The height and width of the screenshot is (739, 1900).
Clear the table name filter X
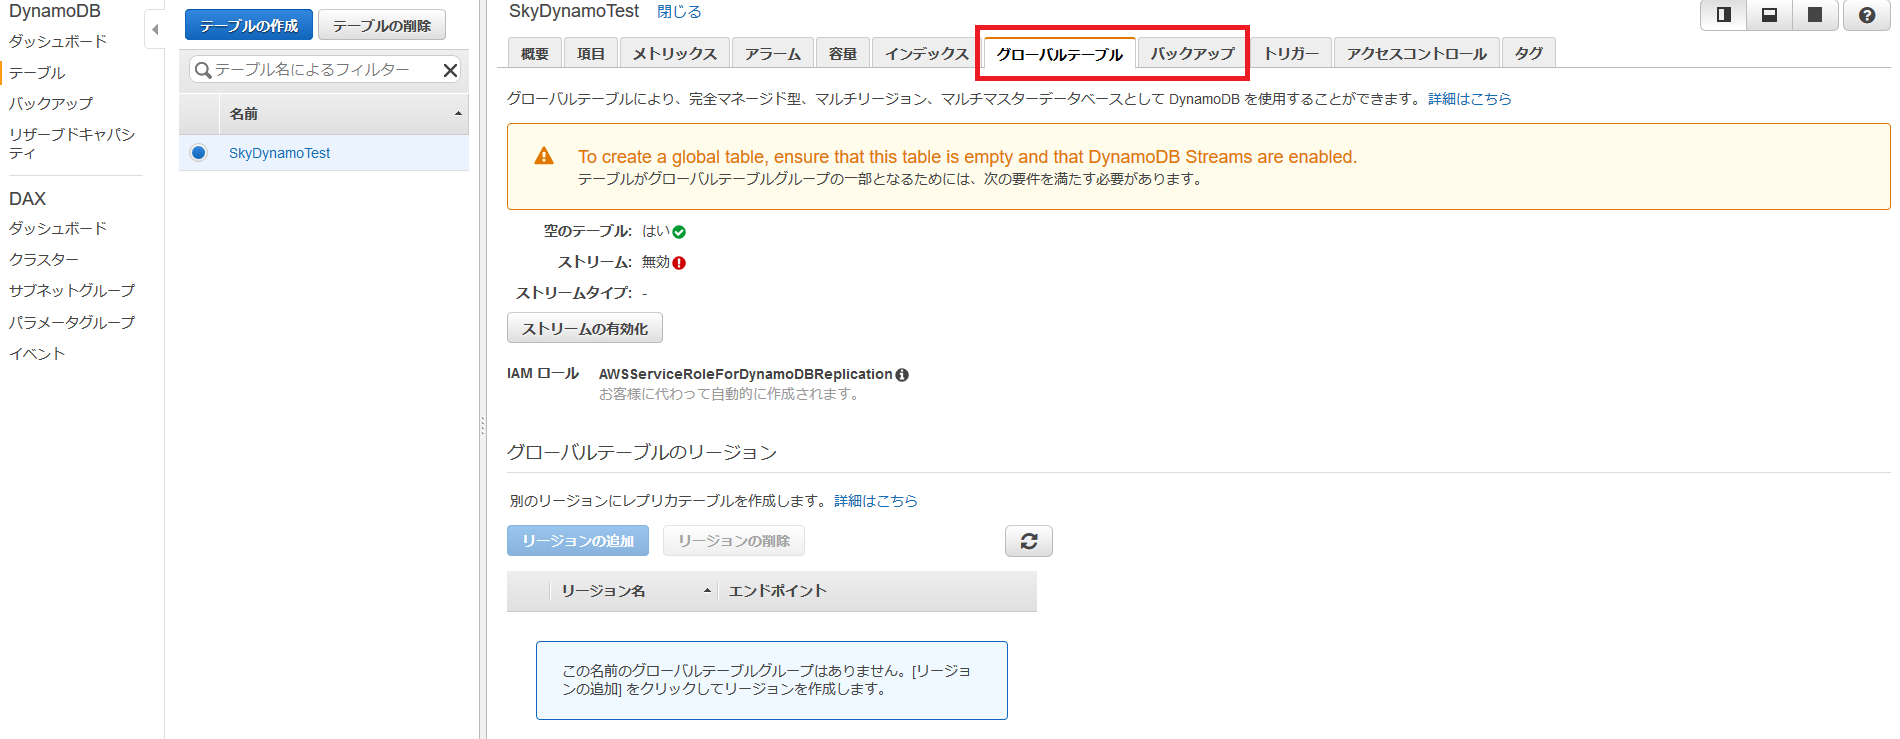click(x=450, y=70)
